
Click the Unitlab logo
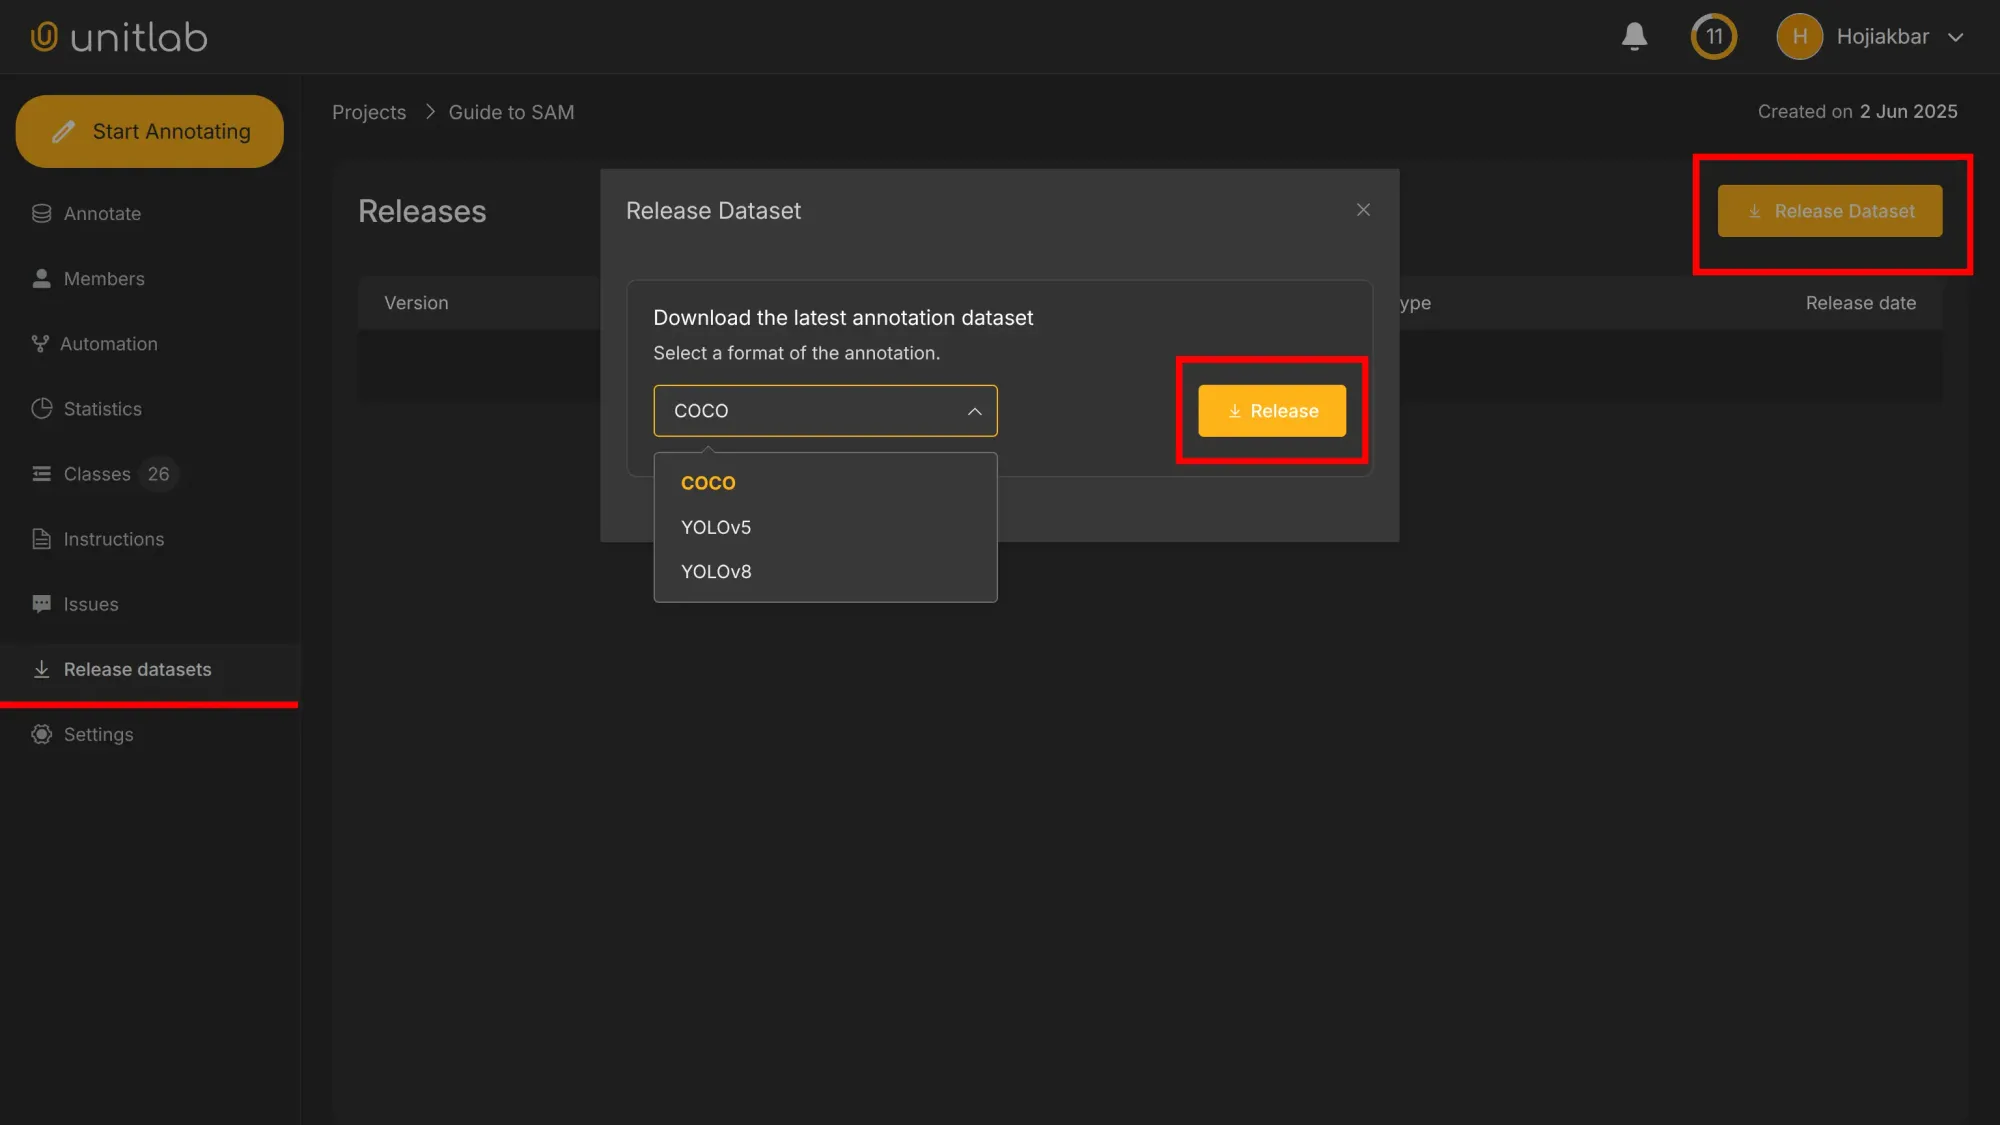117,36
